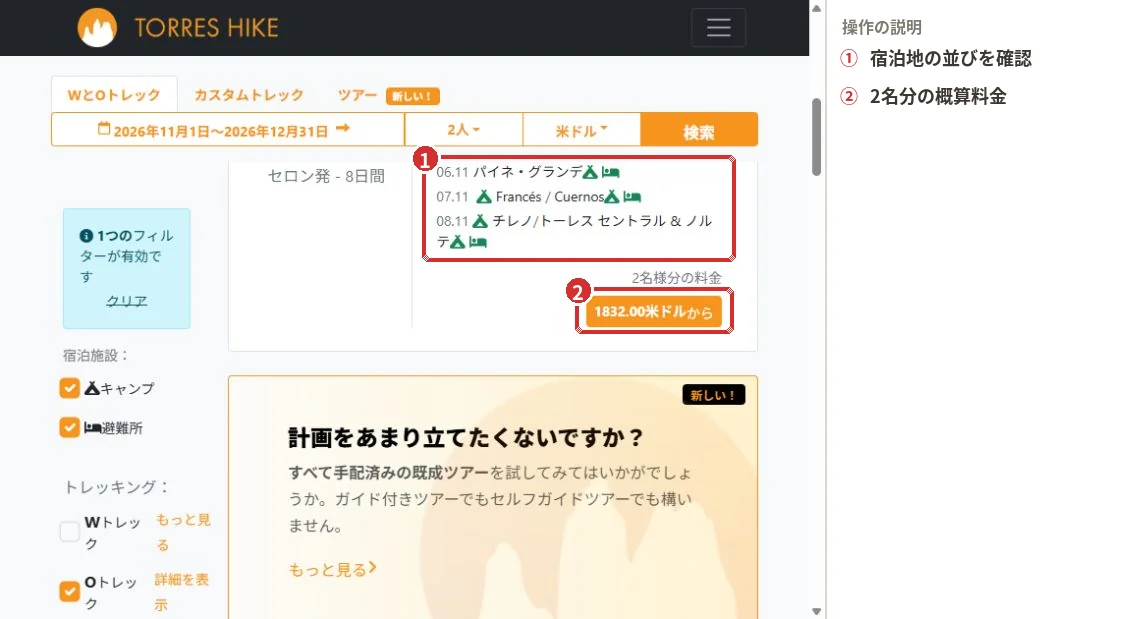Click the 1832.00米ドルから price button
Viewport: 1124px width, 619px height.
tap(653, 312)
